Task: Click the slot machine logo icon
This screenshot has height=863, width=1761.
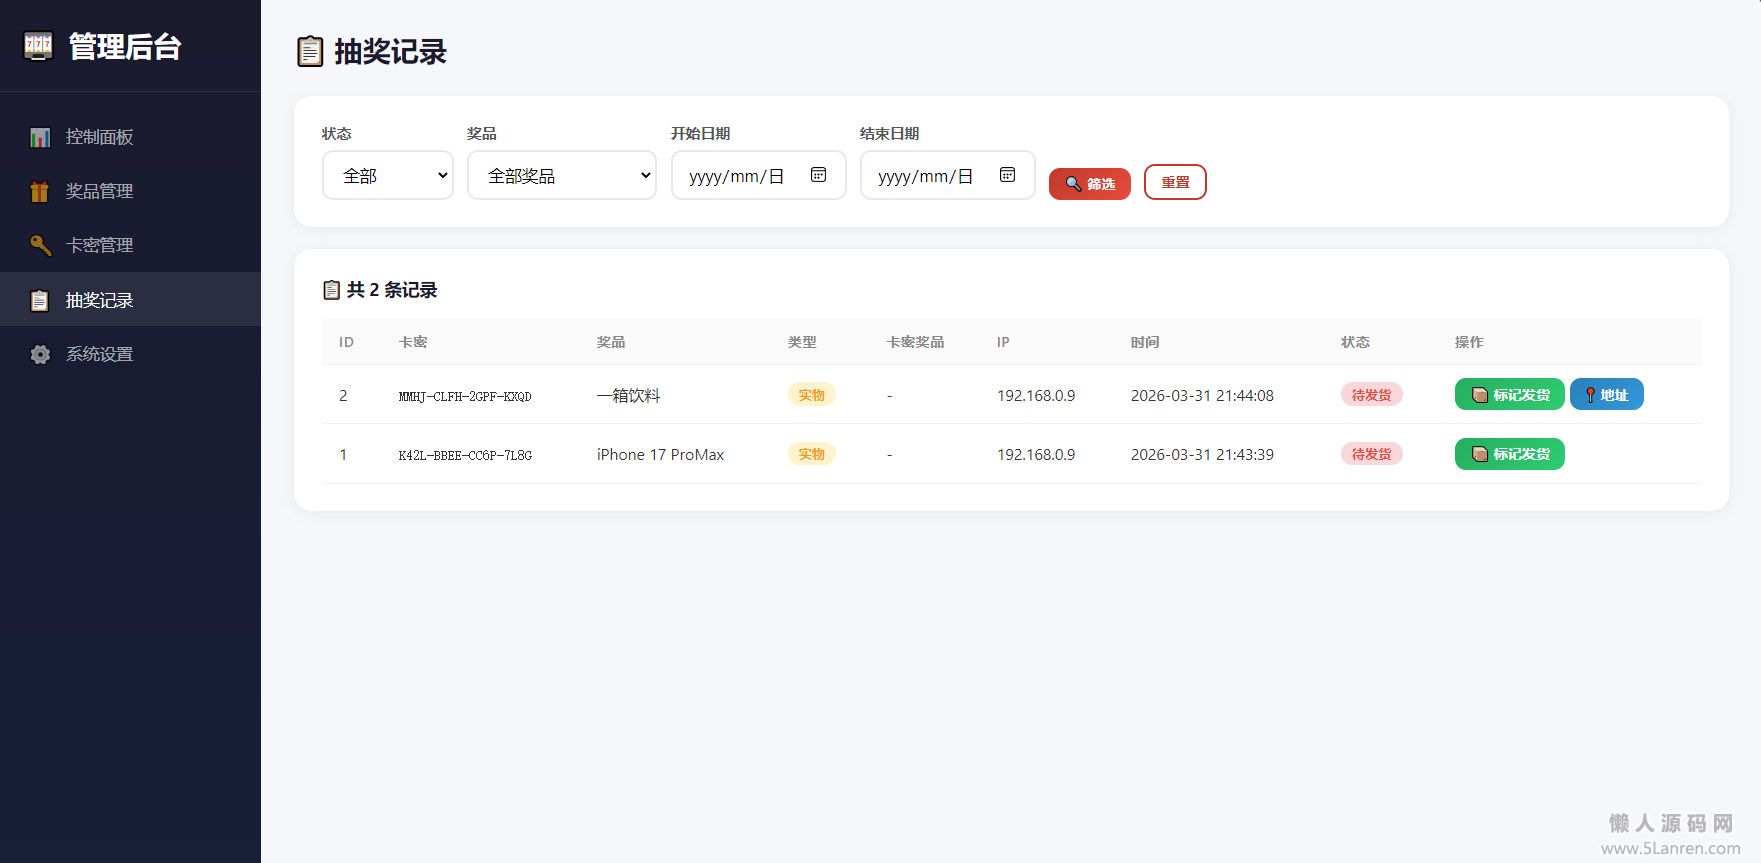Action: click(x=38, y=46)
